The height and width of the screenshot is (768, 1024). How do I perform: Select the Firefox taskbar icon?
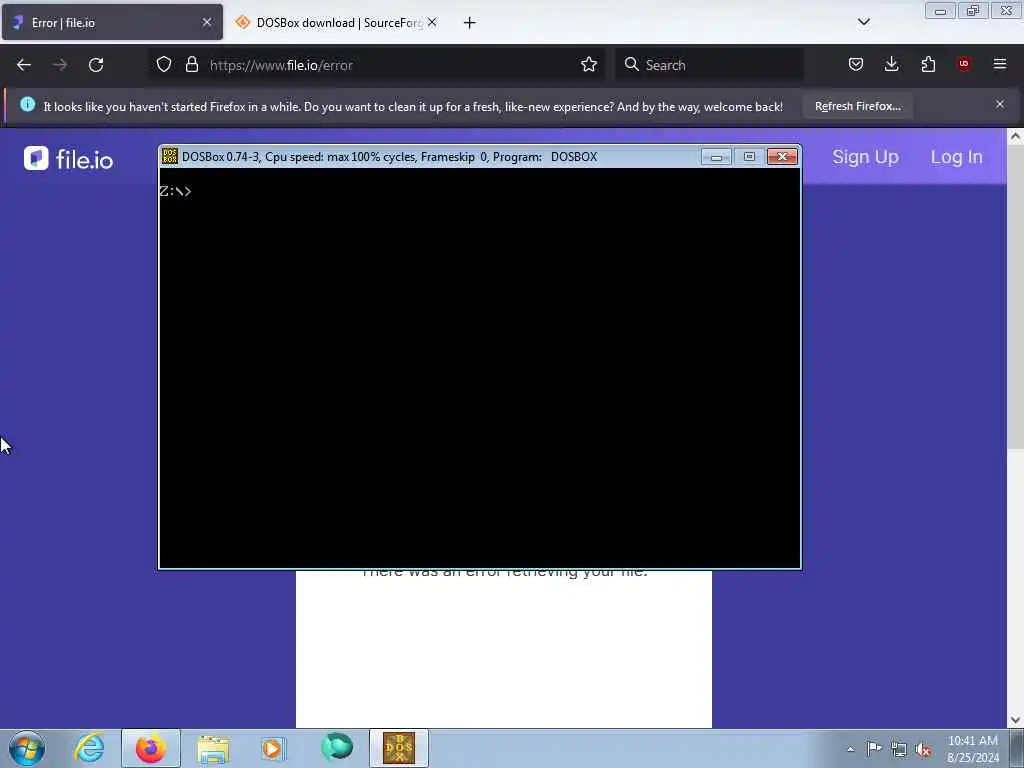[x=151, y=748]
